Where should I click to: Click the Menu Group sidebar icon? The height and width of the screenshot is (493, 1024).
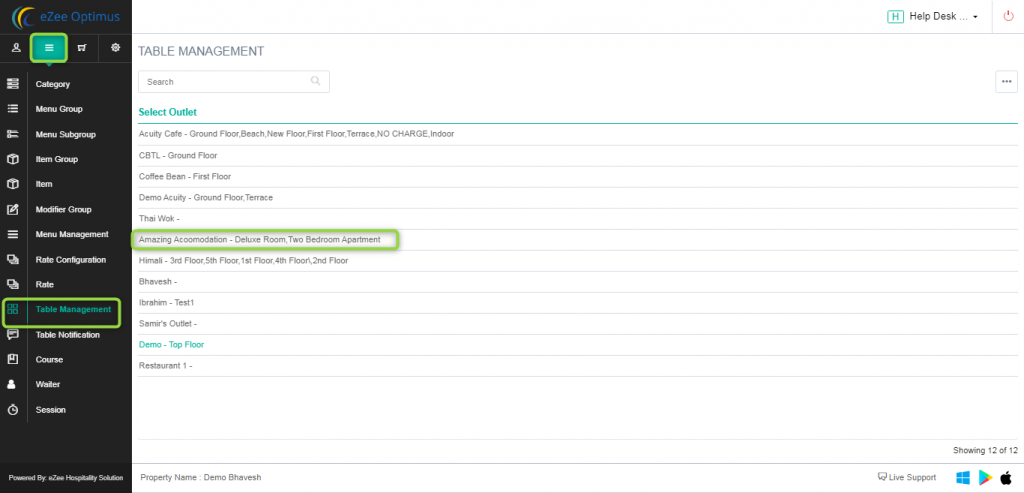(x=12, y=109)
